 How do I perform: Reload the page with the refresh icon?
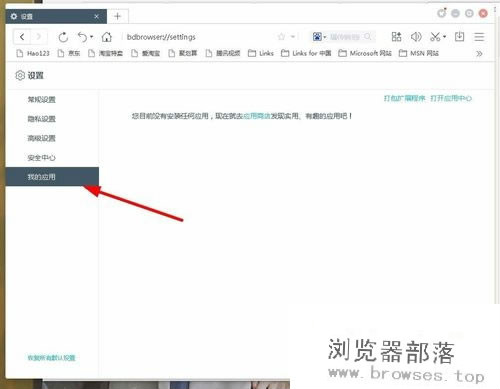pyautogui.click(x=63, y=37)
